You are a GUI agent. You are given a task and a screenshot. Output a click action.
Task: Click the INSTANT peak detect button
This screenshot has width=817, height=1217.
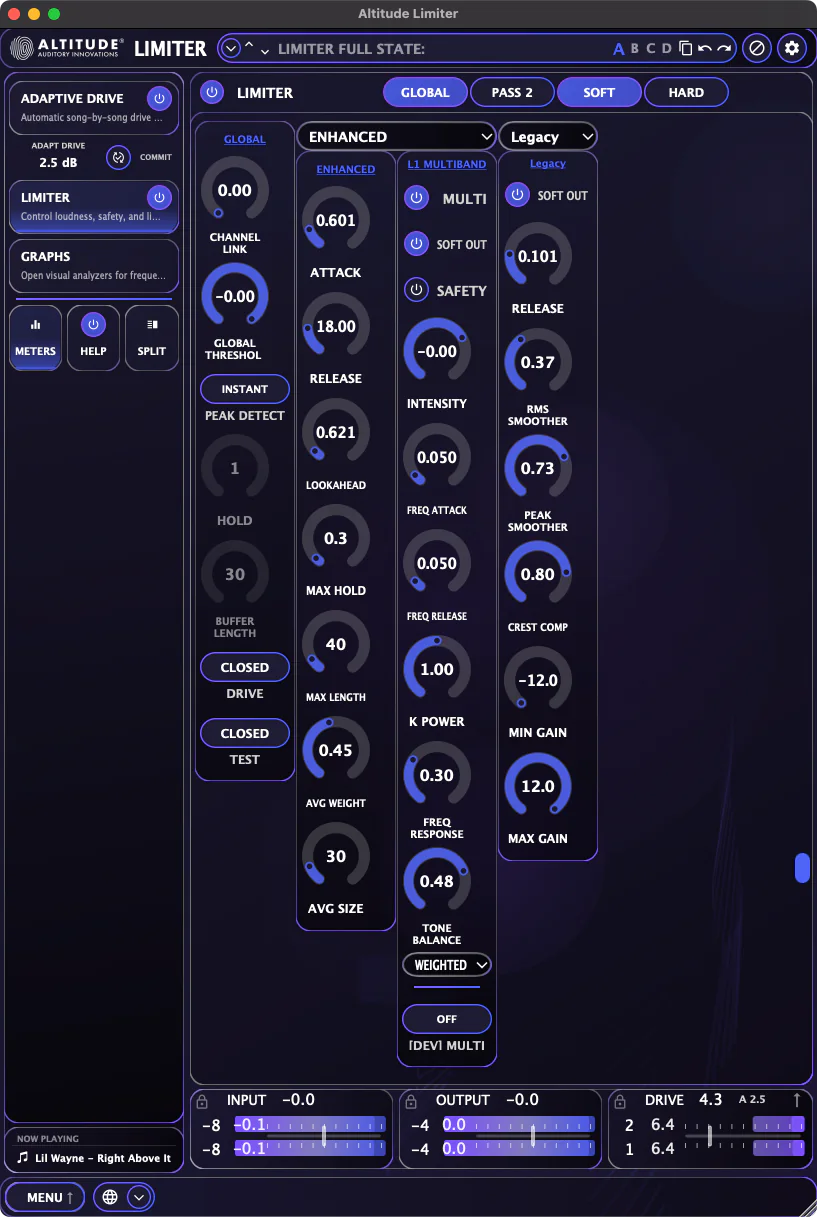[245, 389]
